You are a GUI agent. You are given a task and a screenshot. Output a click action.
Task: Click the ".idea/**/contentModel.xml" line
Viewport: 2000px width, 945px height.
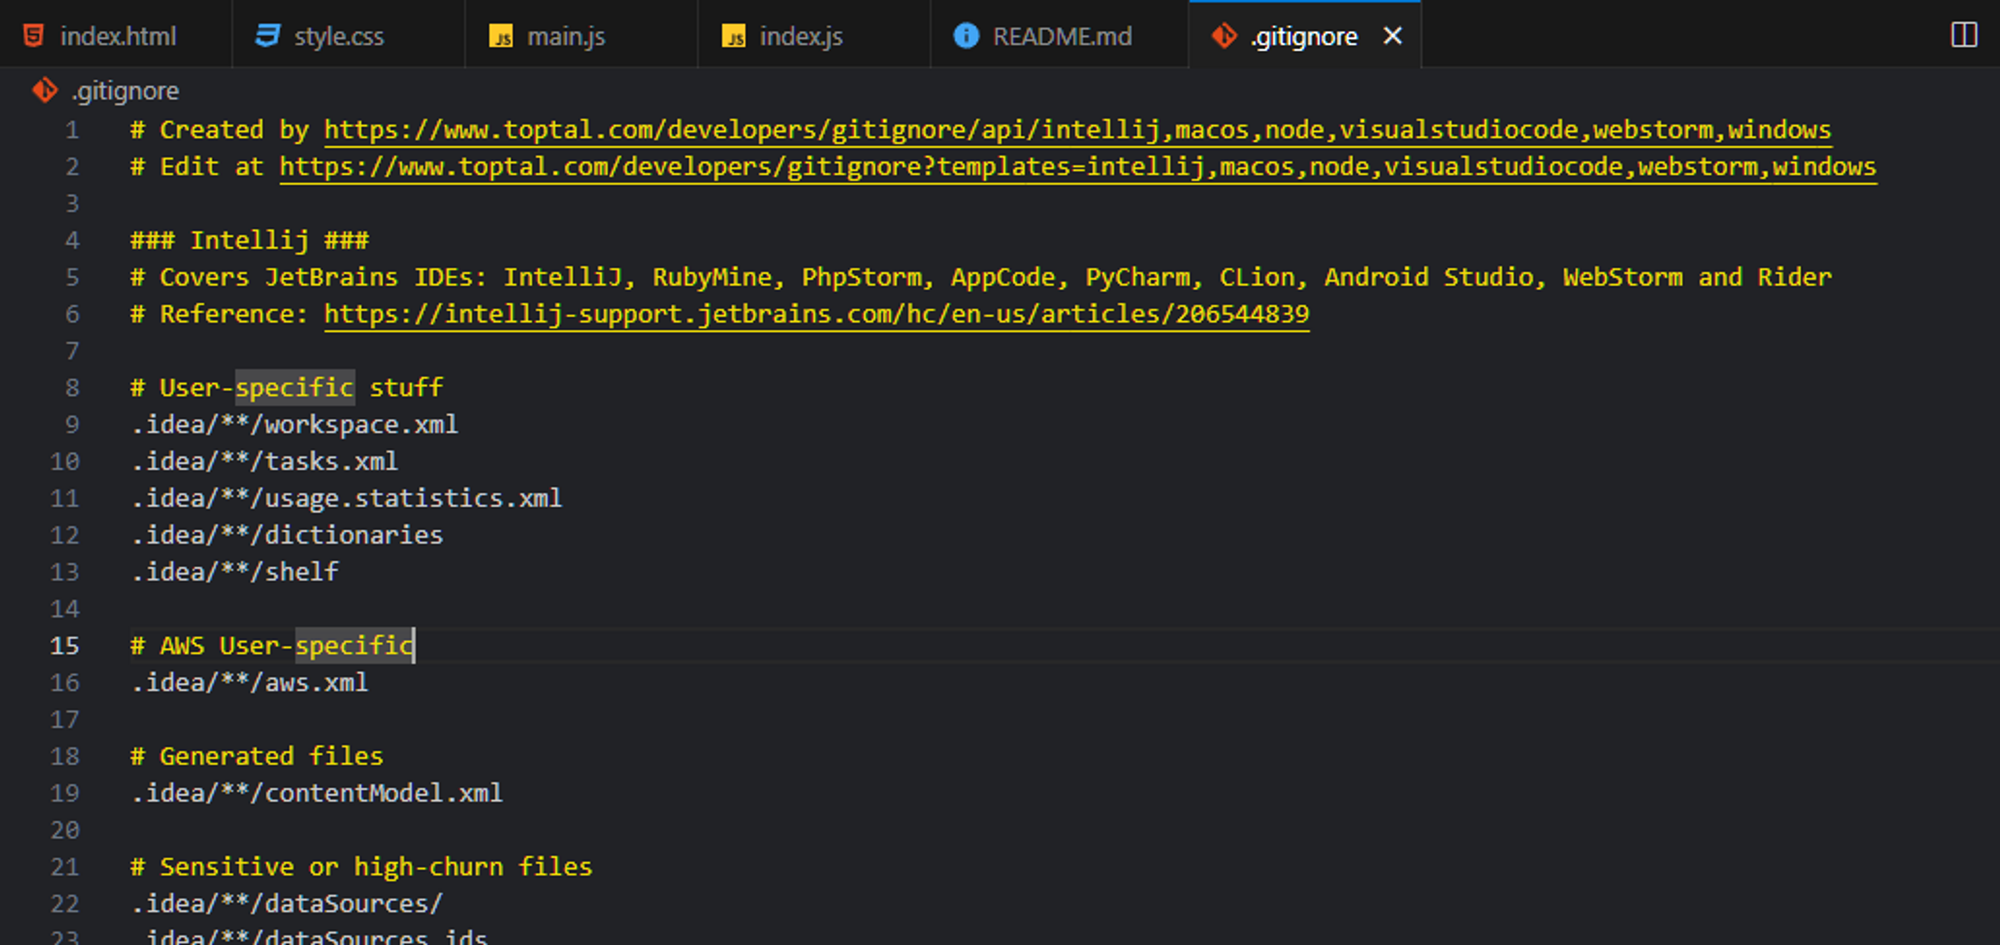[316, 793]
